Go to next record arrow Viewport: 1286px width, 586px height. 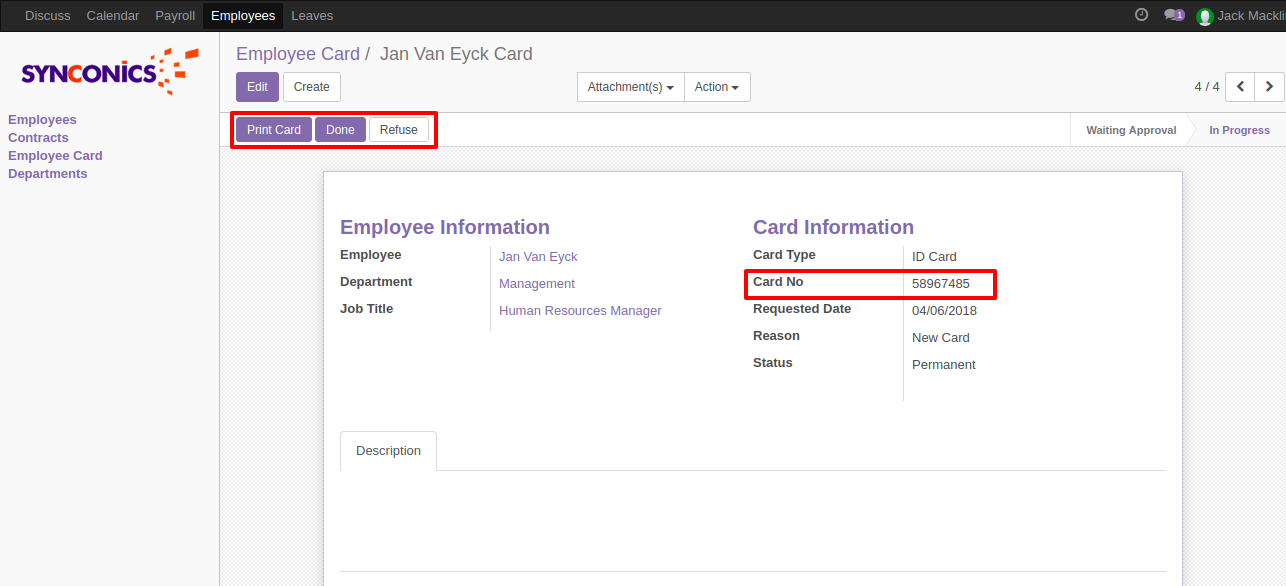point(1269,87)
